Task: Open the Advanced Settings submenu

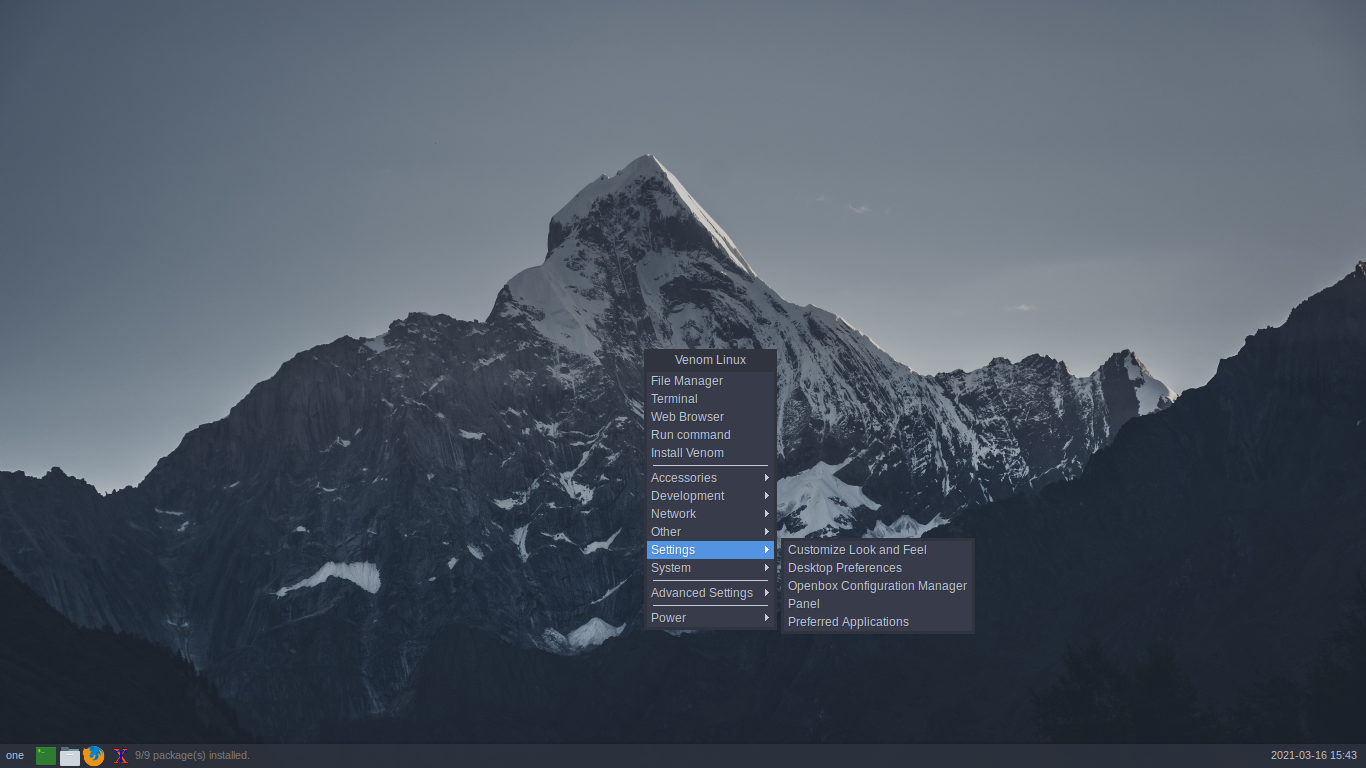Action: [710, 593]
